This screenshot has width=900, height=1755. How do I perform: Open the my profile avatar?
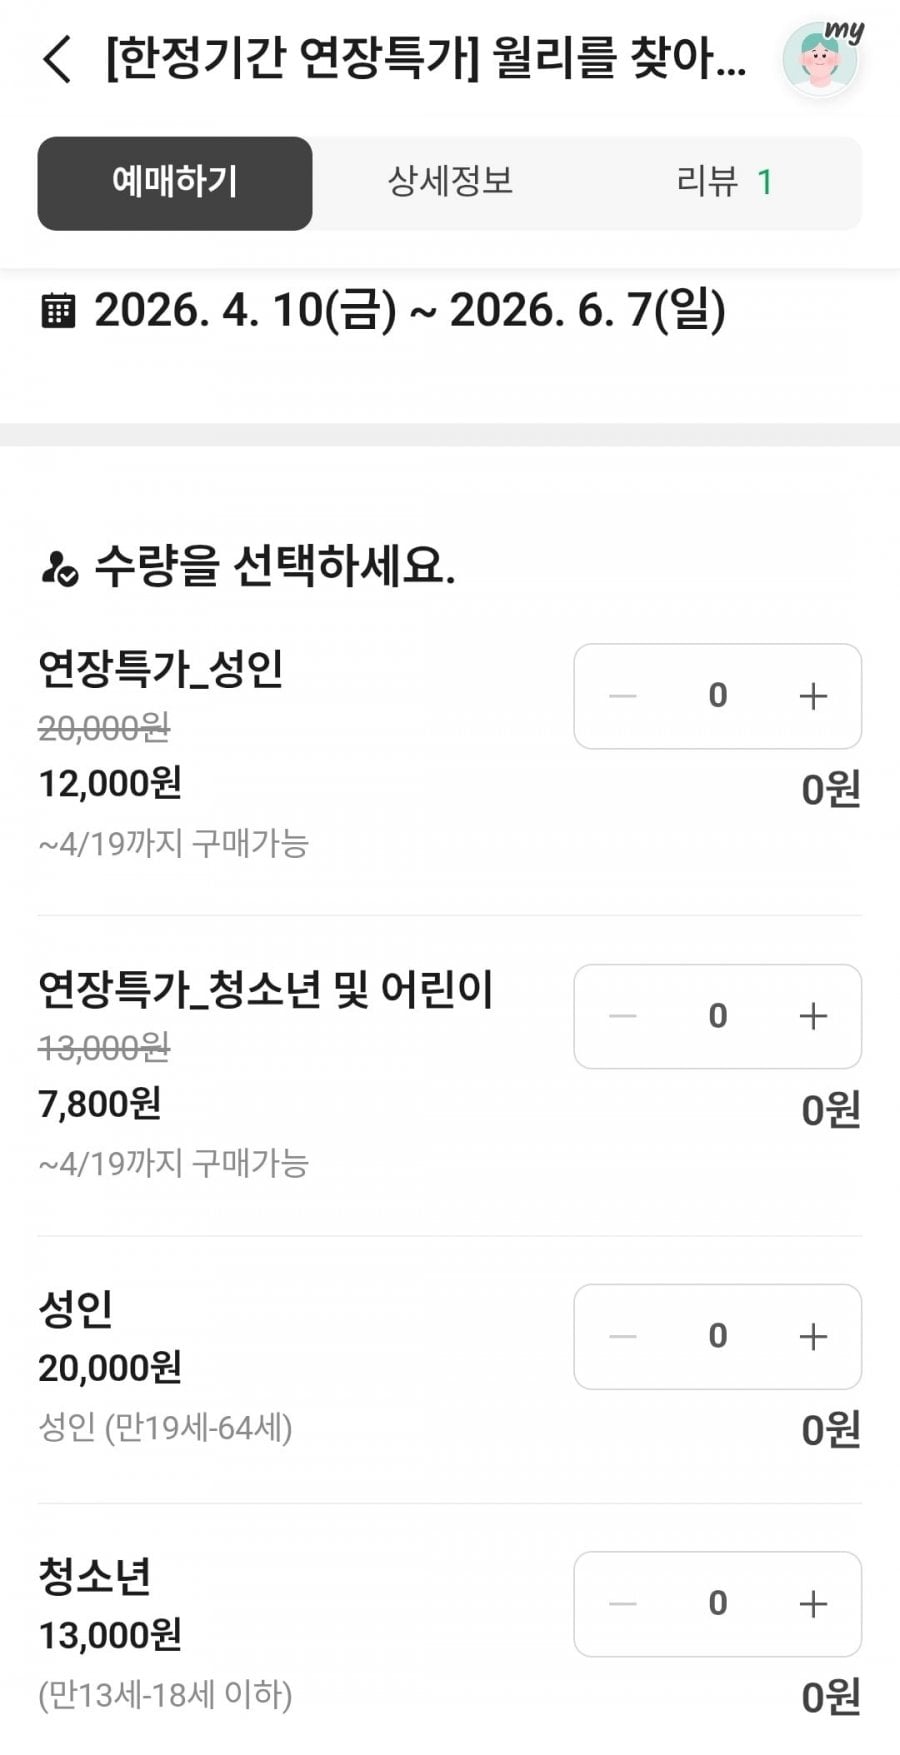(x=820, y=60)
